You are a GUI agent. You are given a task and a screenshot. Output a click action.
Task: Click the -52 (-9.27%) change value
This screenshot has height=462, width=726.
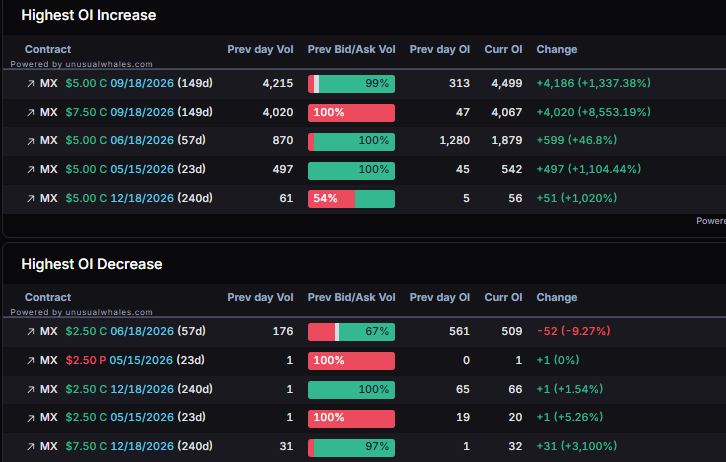click(x=574, y=331)
